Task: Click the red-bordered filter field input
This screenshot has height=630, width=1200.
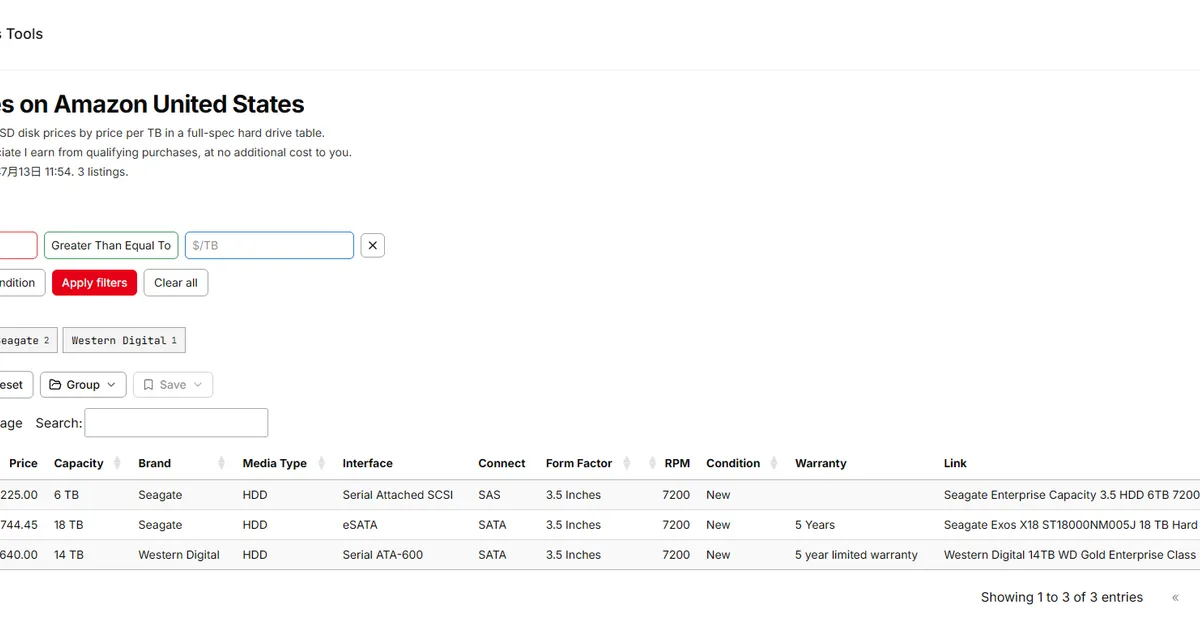Action: tap(17, 245)
